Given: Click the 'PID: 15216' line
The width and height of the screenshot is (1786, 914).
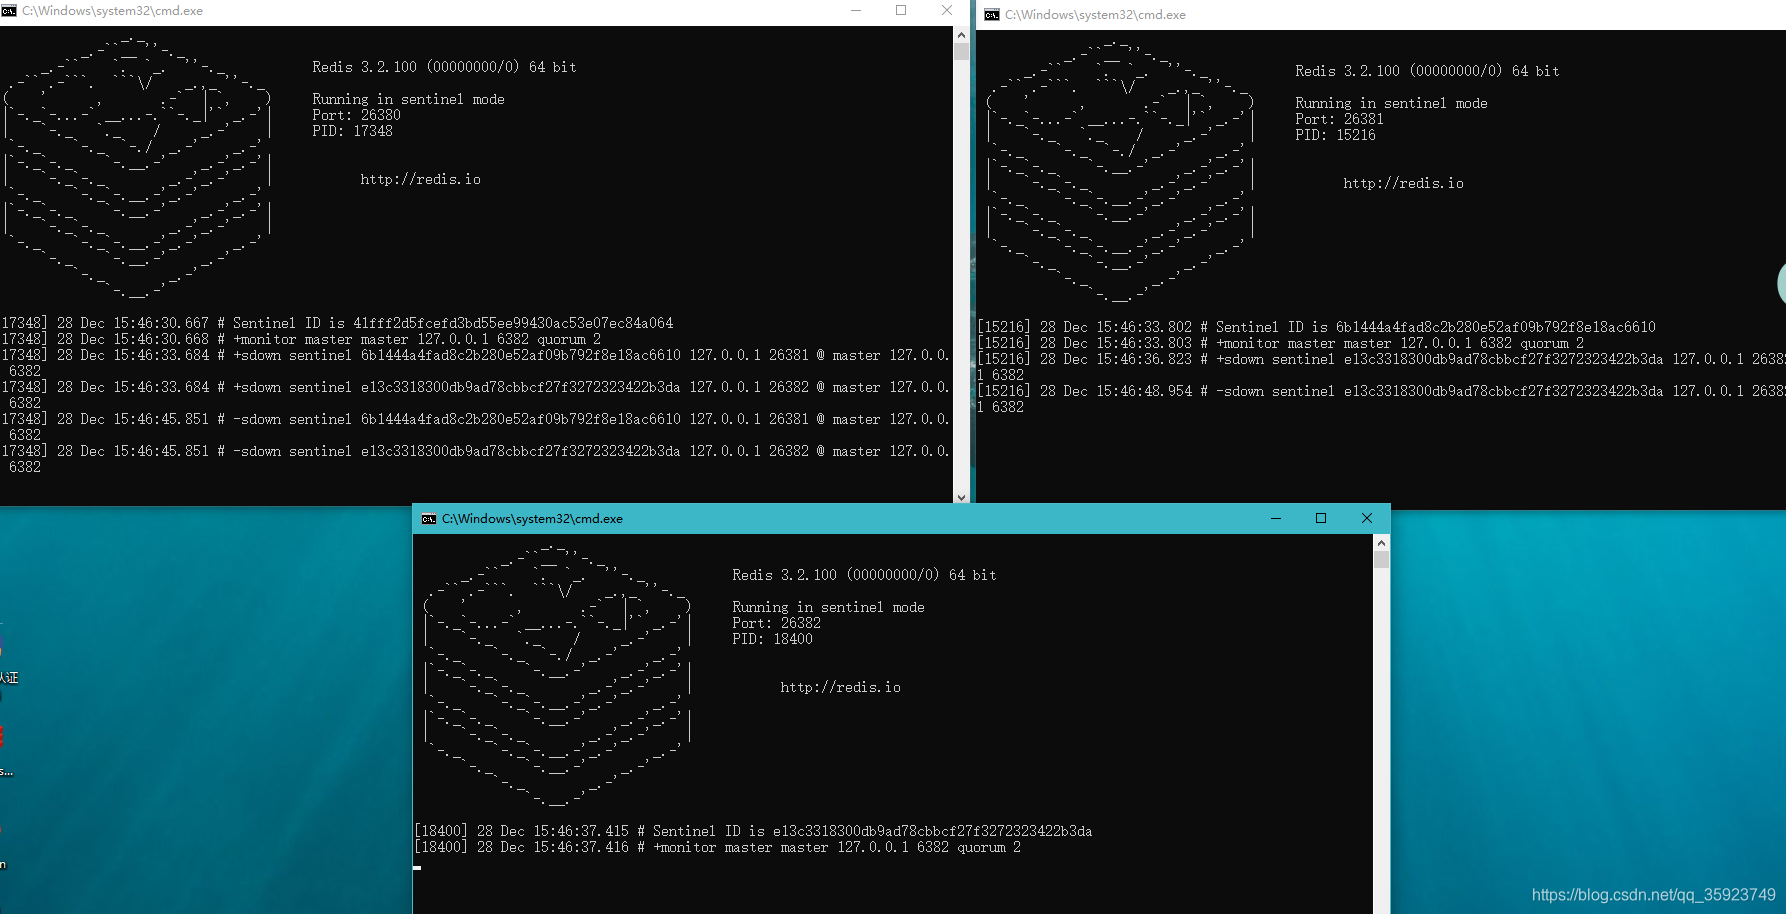Looking at the screenshot, I should pyautogui.click(x=1335, y=136).
